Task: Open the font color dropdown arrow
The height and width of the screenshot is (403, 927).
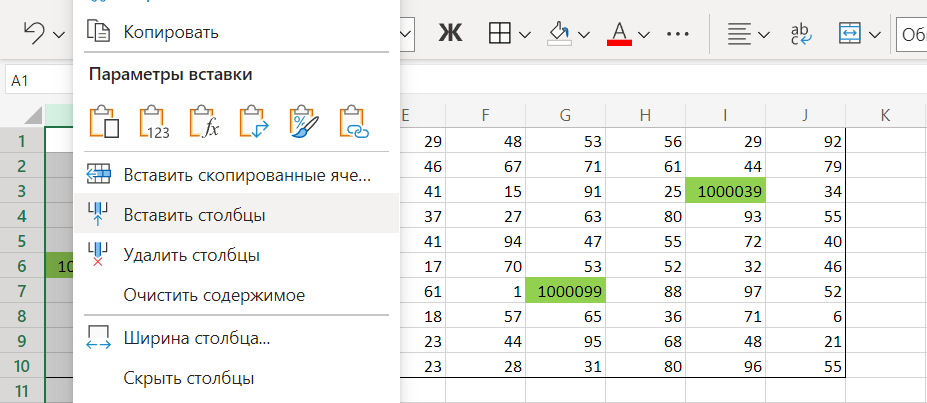Action: pyautogui.click(x=645, y=35)
